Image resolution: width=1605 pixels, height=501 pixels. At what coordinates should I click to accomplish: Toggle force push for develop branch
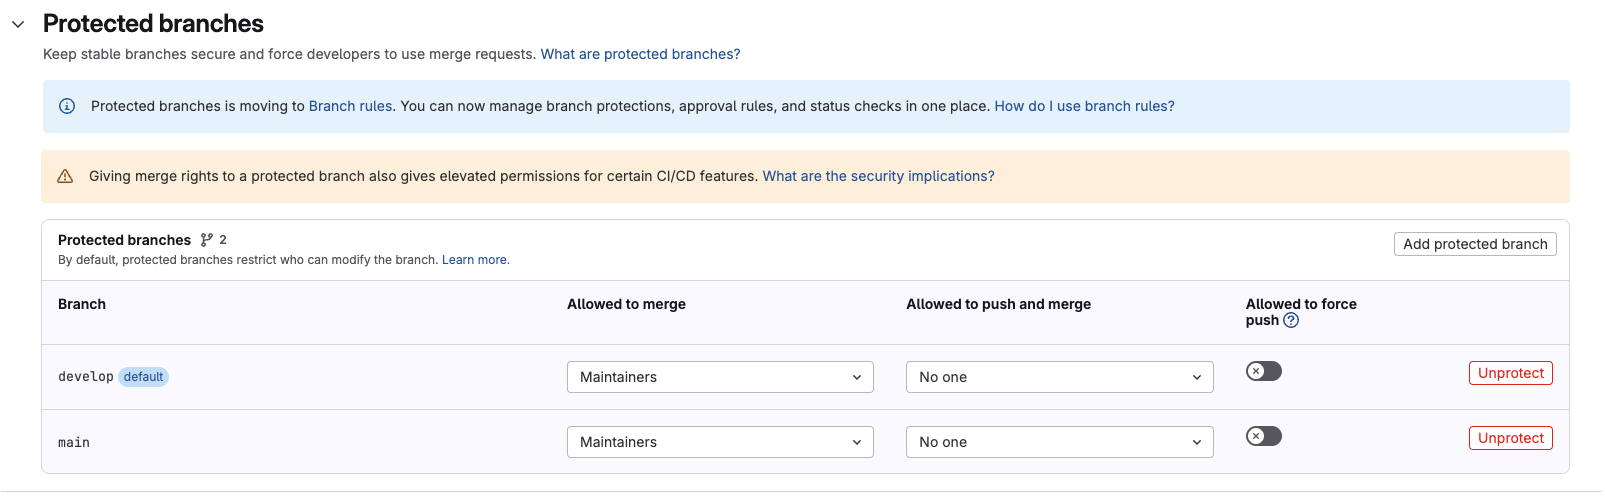(x=1263, y=371)
